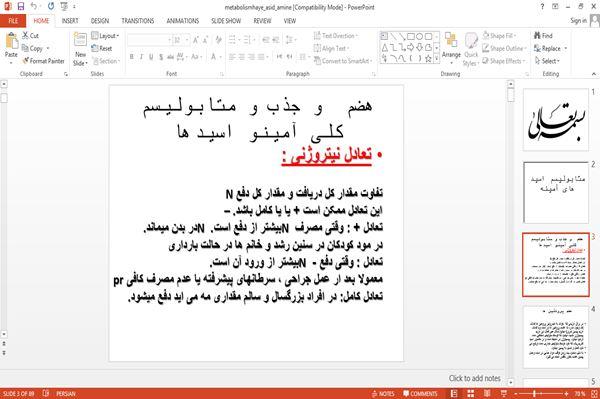Switch to REVIEW tab
The image size is (600, 399).
pyautogui.click(x=262, y=21)
